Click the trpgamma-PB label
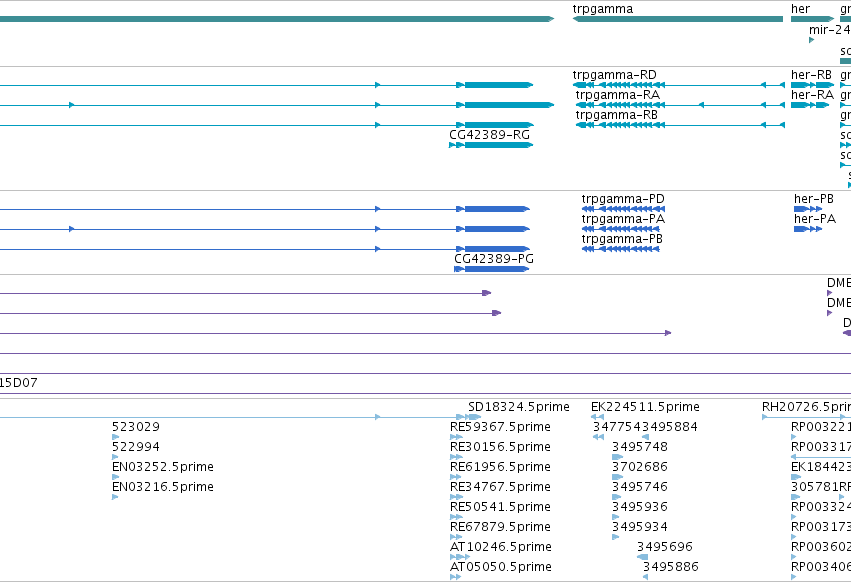Viewport: 851px width, 582px height. click(x=622, y=238)
